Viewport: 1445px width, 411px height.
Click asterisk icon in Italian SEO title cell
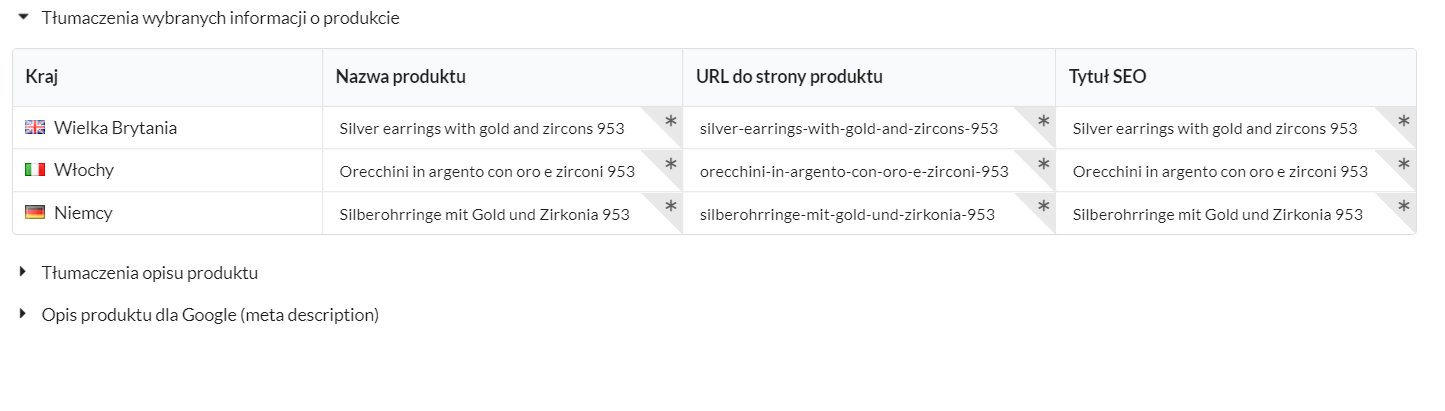pos(1404,163)
